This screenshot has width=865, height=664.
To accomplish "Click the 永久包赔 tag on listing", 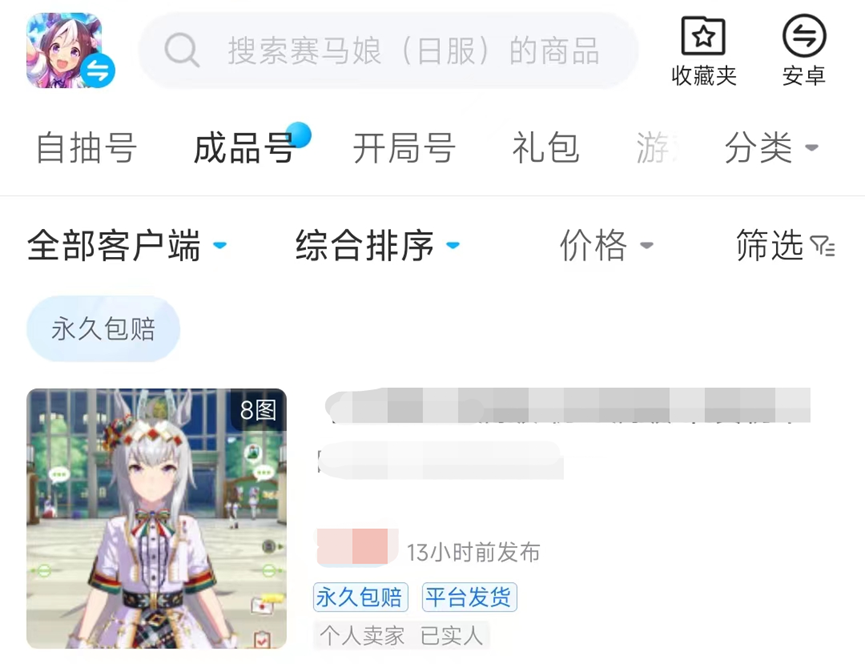I will point(360,597).
